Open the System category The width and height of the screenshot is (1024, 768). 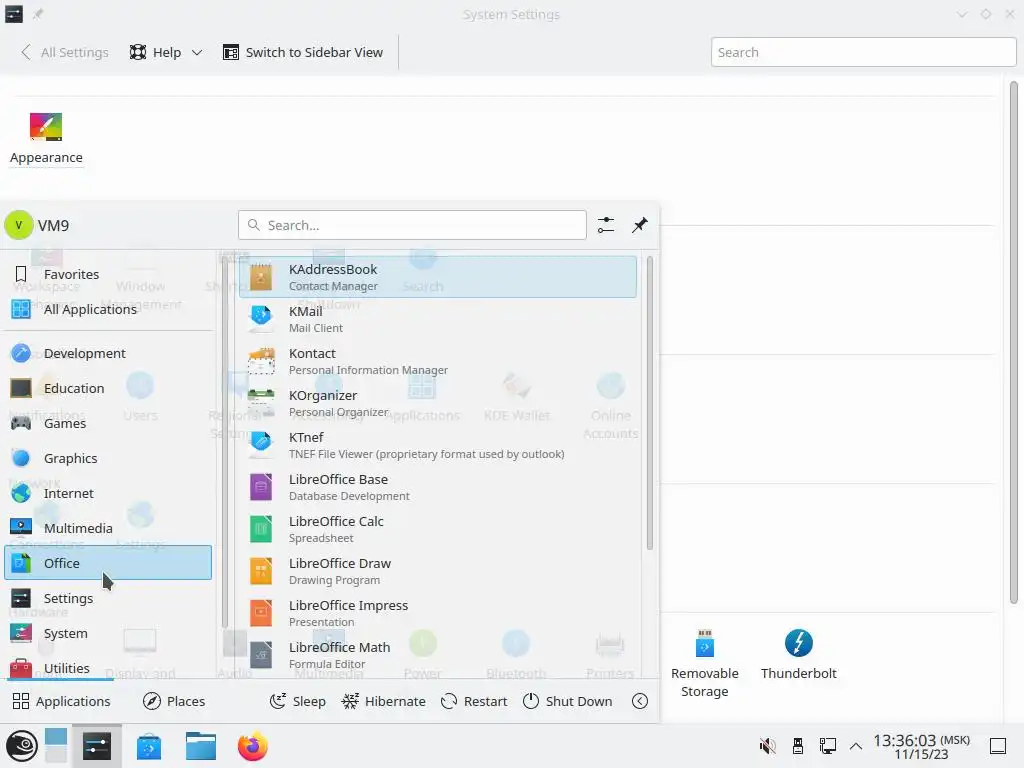point(108,633)
